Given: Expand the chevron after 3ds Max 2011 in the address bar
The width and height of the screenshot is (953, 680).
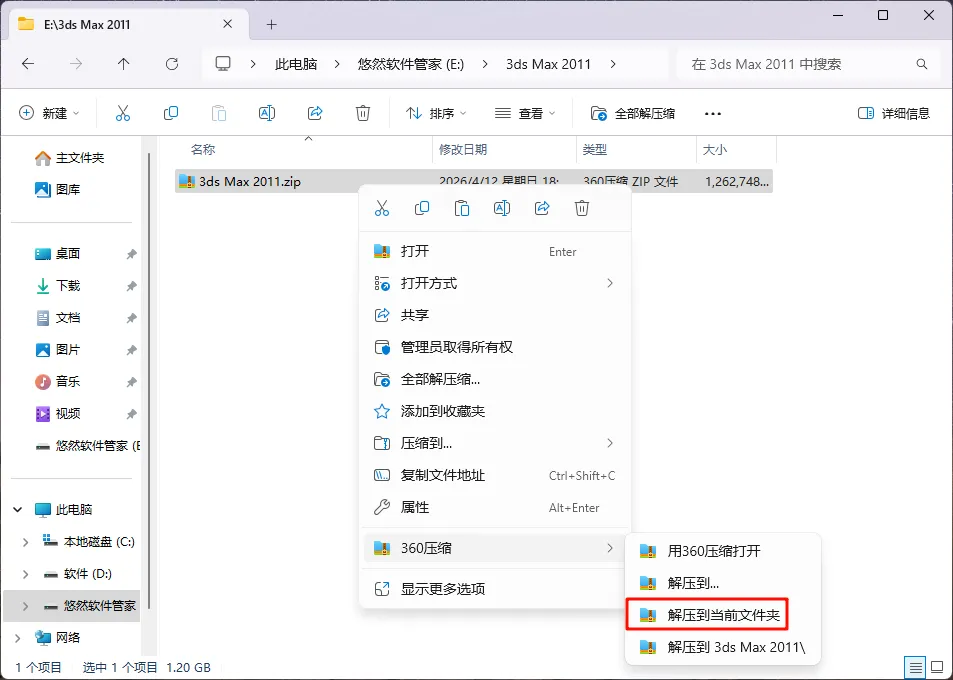Looking at the screenshot, I should click(x=613, y=64).
